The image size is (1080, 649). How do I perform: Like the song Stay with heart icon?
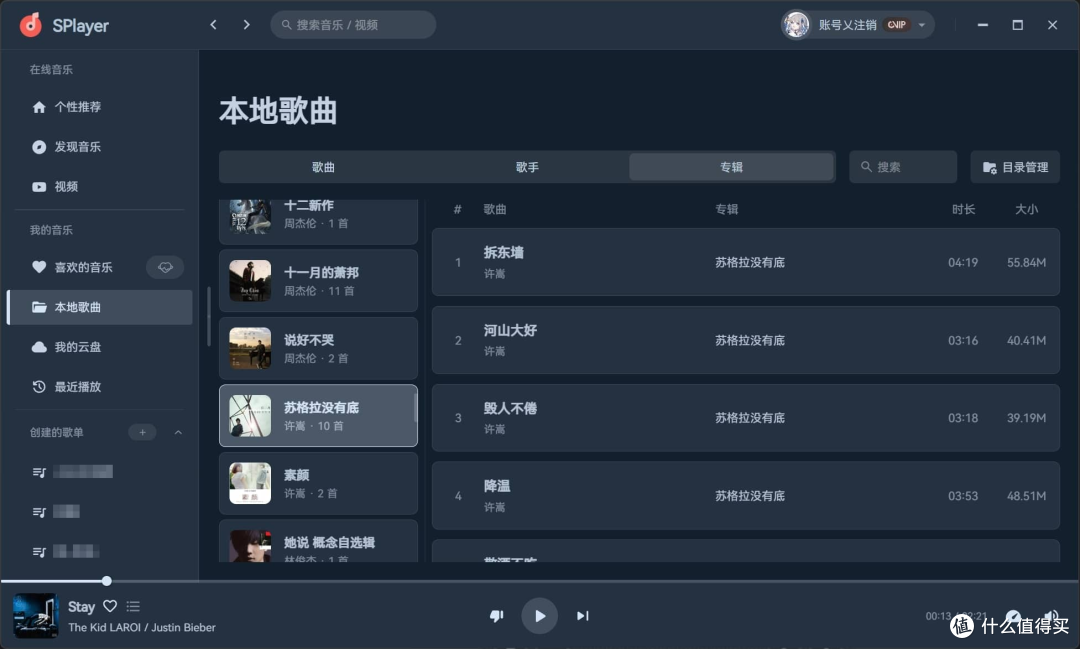point(110,606)
